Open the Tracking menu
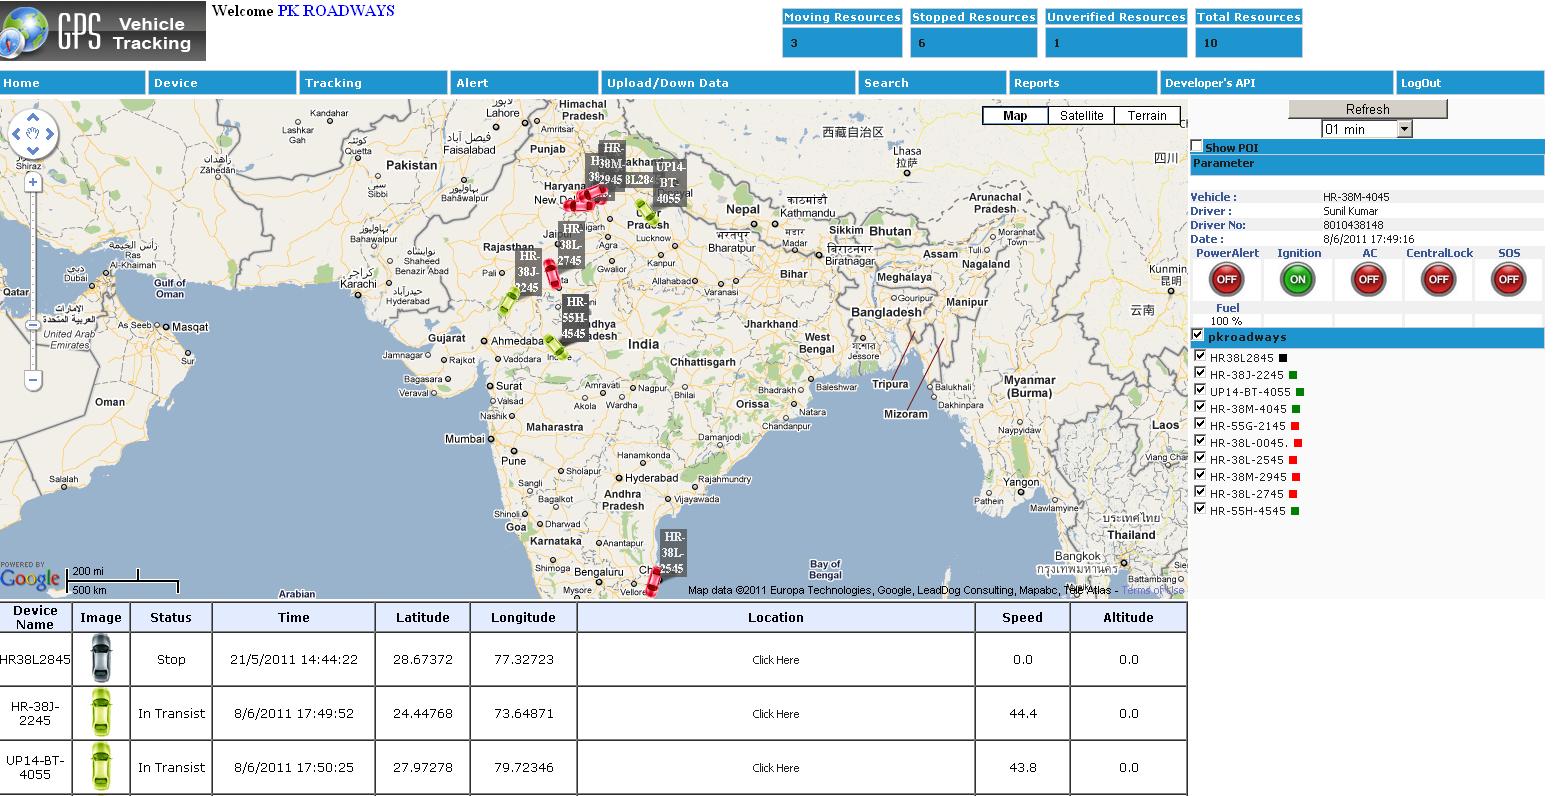 373,83
